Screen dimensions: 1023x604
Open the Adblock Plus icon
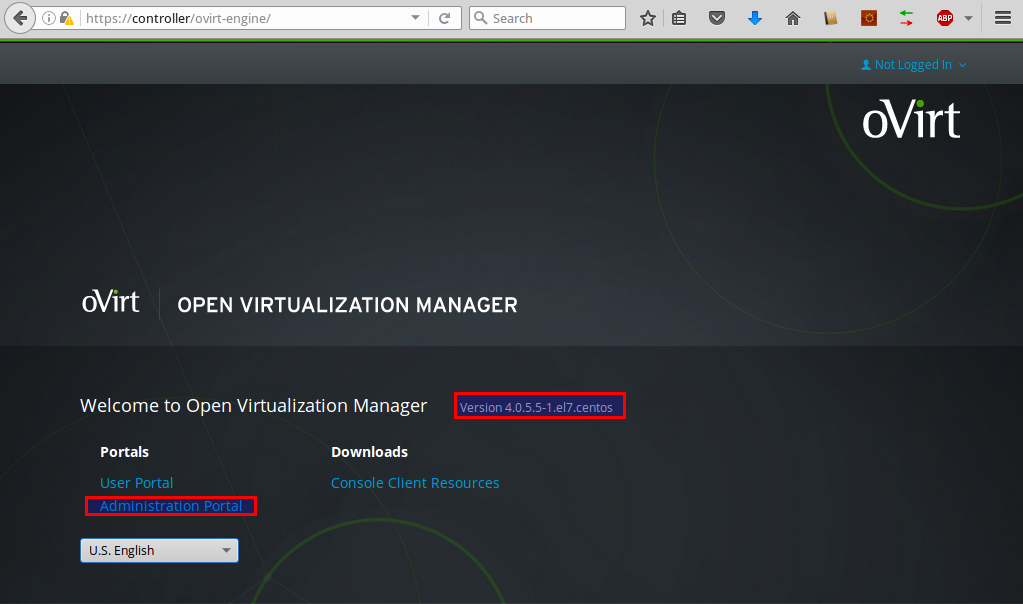tap(944, 18)
